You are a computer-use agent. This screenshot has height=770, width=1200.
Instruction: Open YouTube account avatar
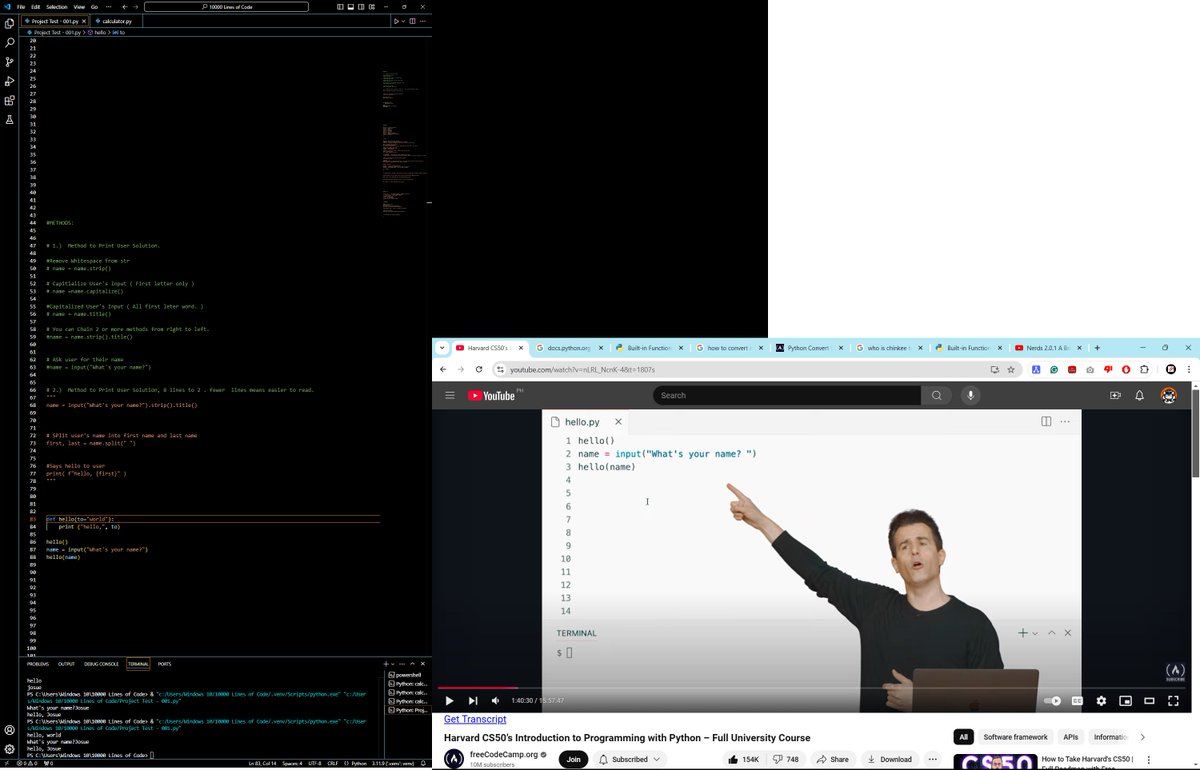click(x=1168, y=396)
